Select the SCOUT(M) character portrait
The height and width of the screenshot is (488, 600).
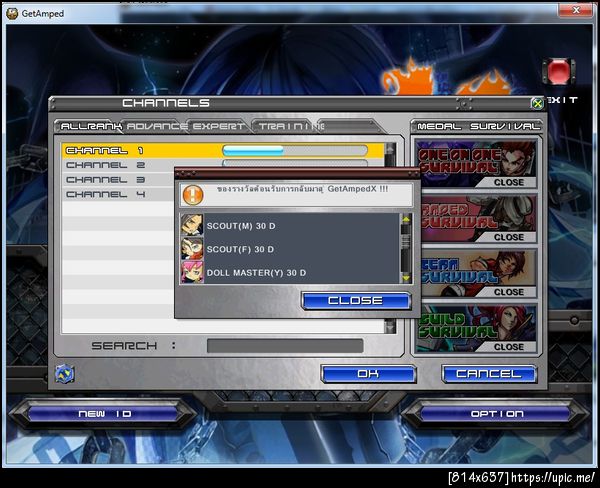click(x=192, y=225)
